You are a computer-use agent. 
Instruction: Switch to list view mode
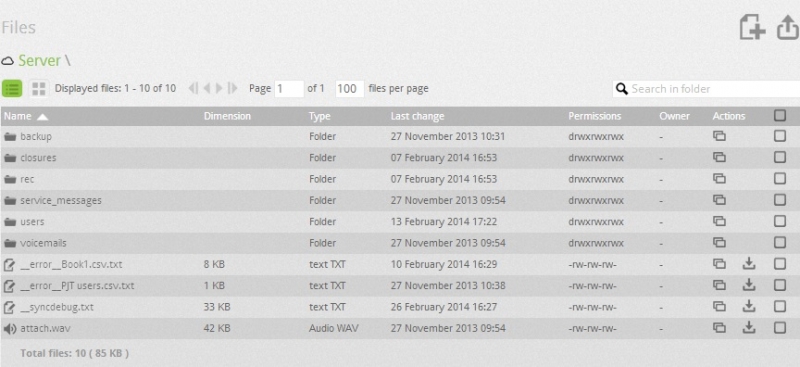pyautogui.click(x=12, y=88)
